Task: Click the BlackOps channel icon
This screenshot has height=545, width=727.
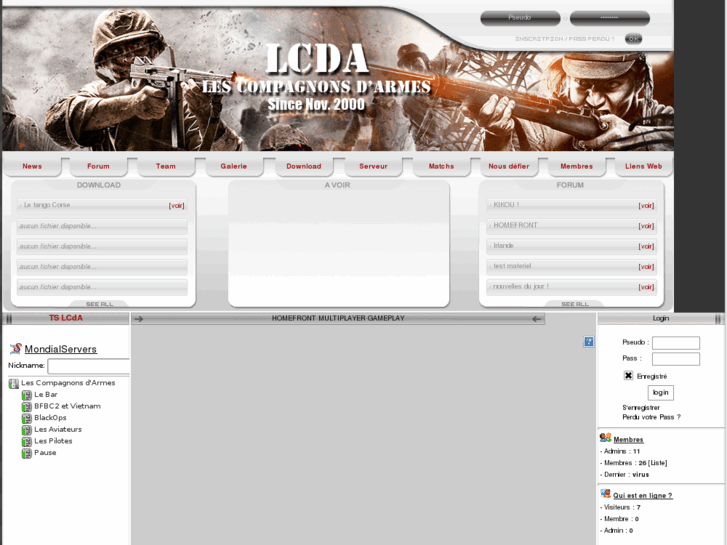Action: [x=26, y=418]
